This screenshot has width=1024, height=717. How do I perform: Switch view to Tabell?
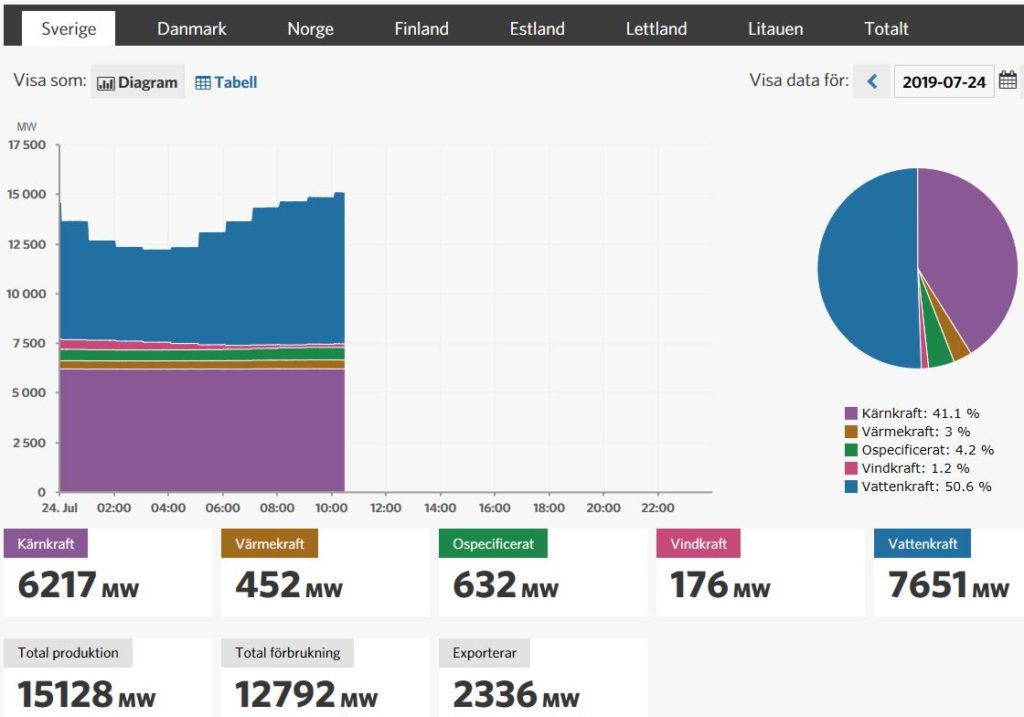pyautogui.click(x=226, y=83)
